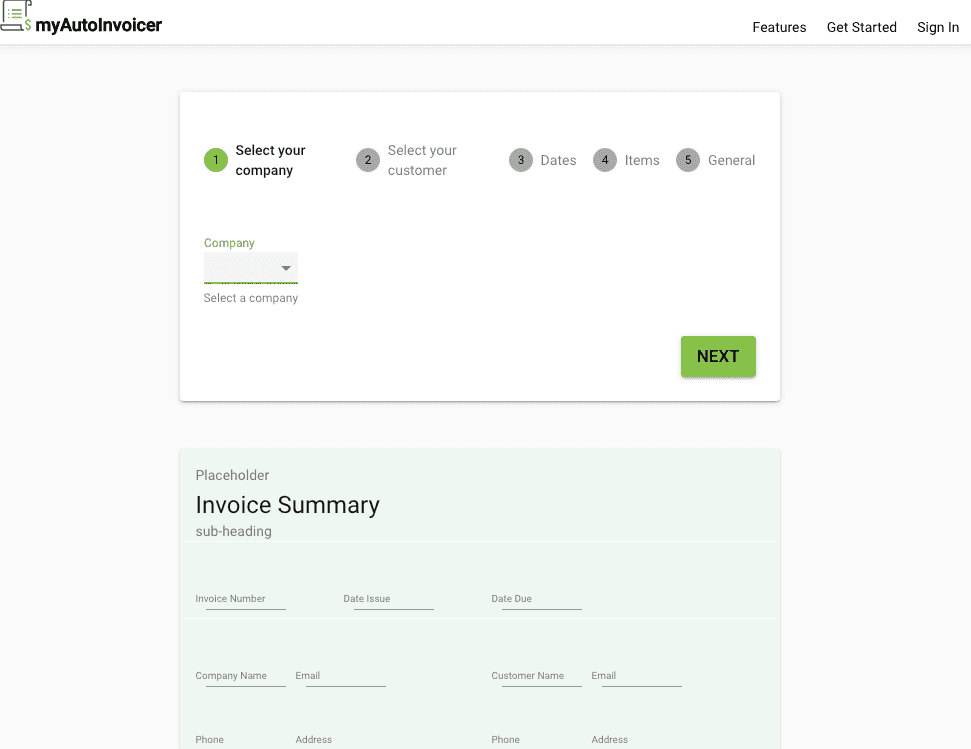Jump to step 2 circle icon
This screenshot has height=749, width=971.
coord(368,160)
